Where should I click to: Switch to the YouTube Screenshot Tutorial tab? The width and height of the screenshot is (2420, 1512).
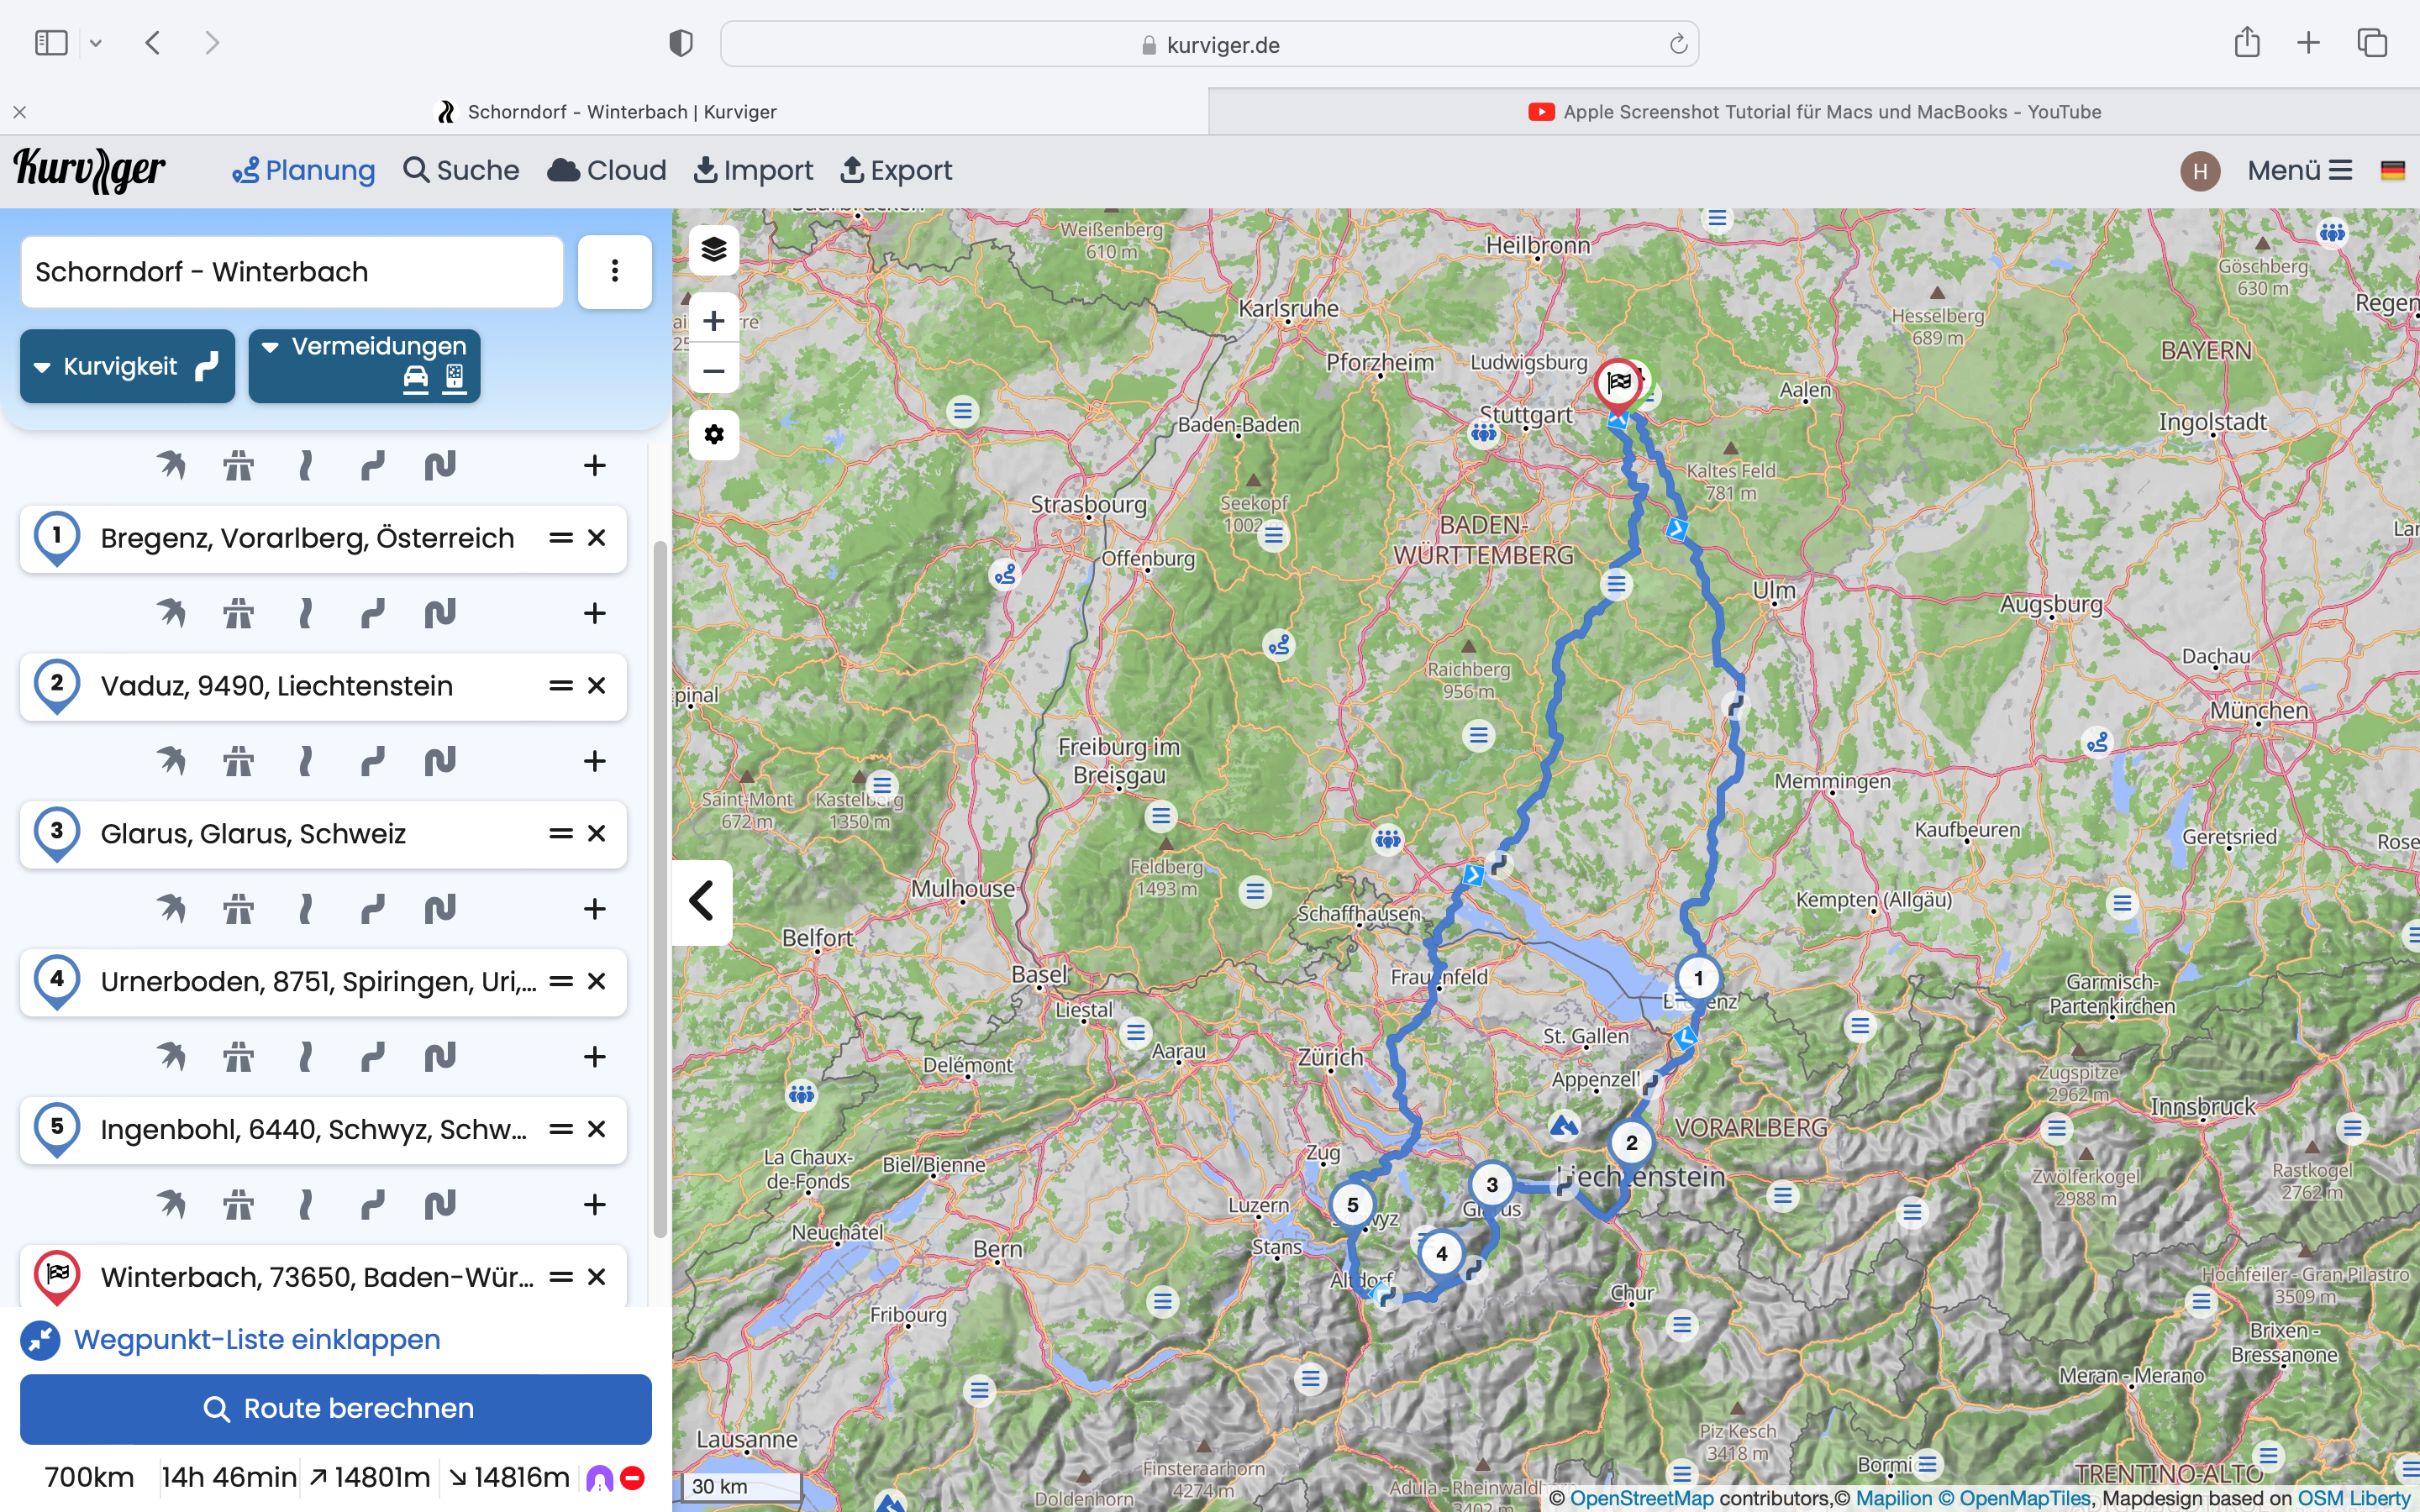1814,112
